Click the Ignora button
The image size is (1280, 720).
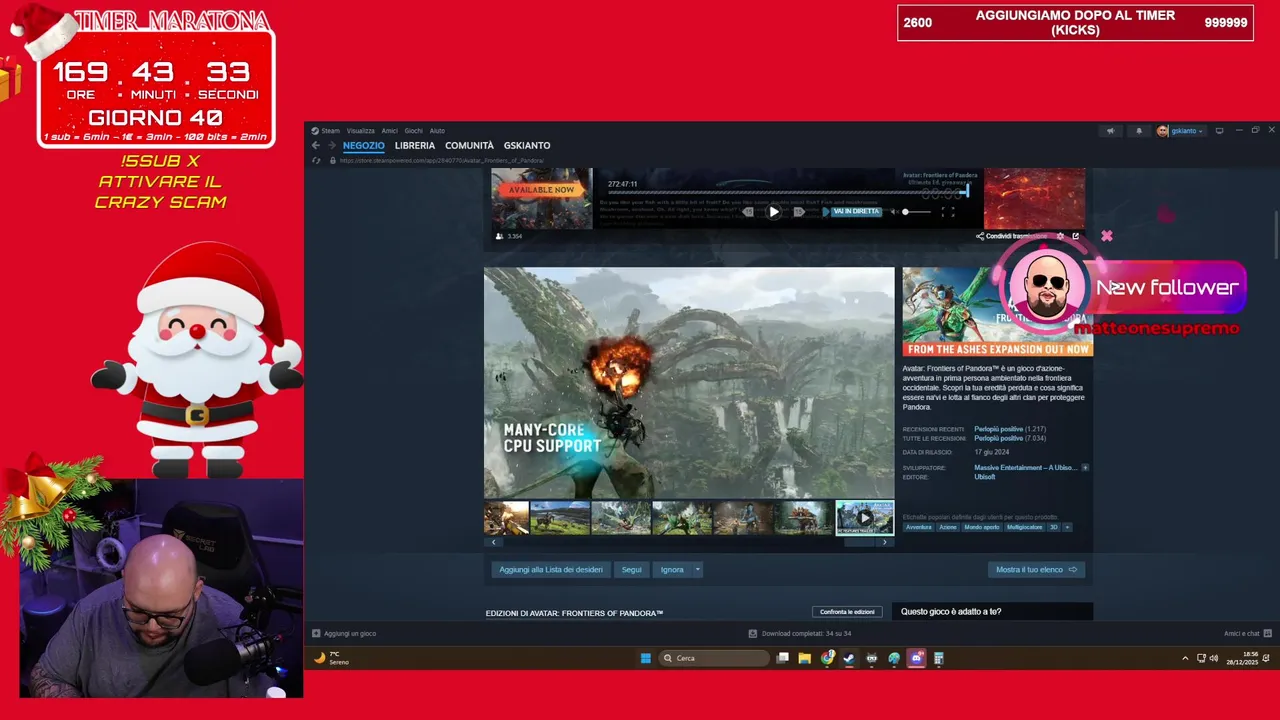(x=672, y=570)
